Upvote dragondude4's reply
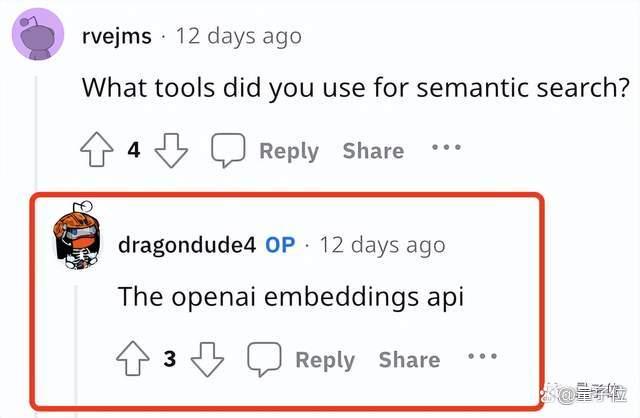 pyautogui.click(x=133, y=358)
